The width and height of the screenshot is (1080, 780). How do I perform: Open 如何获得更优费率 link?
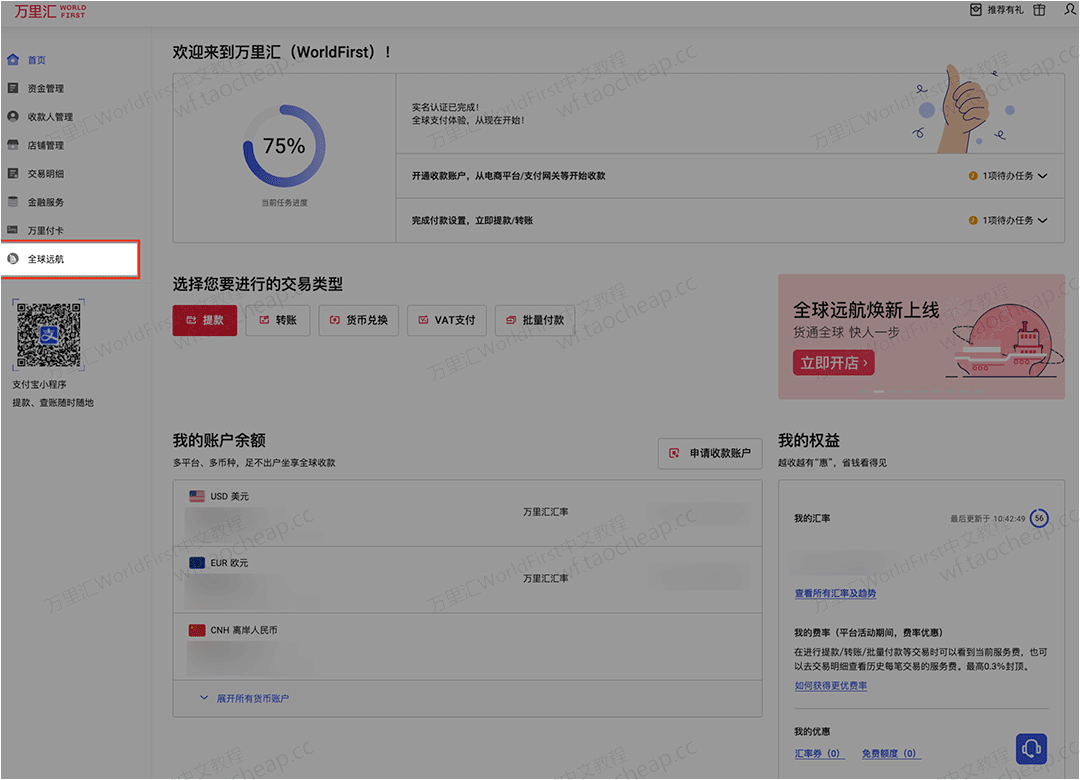[x=831, y=686]
